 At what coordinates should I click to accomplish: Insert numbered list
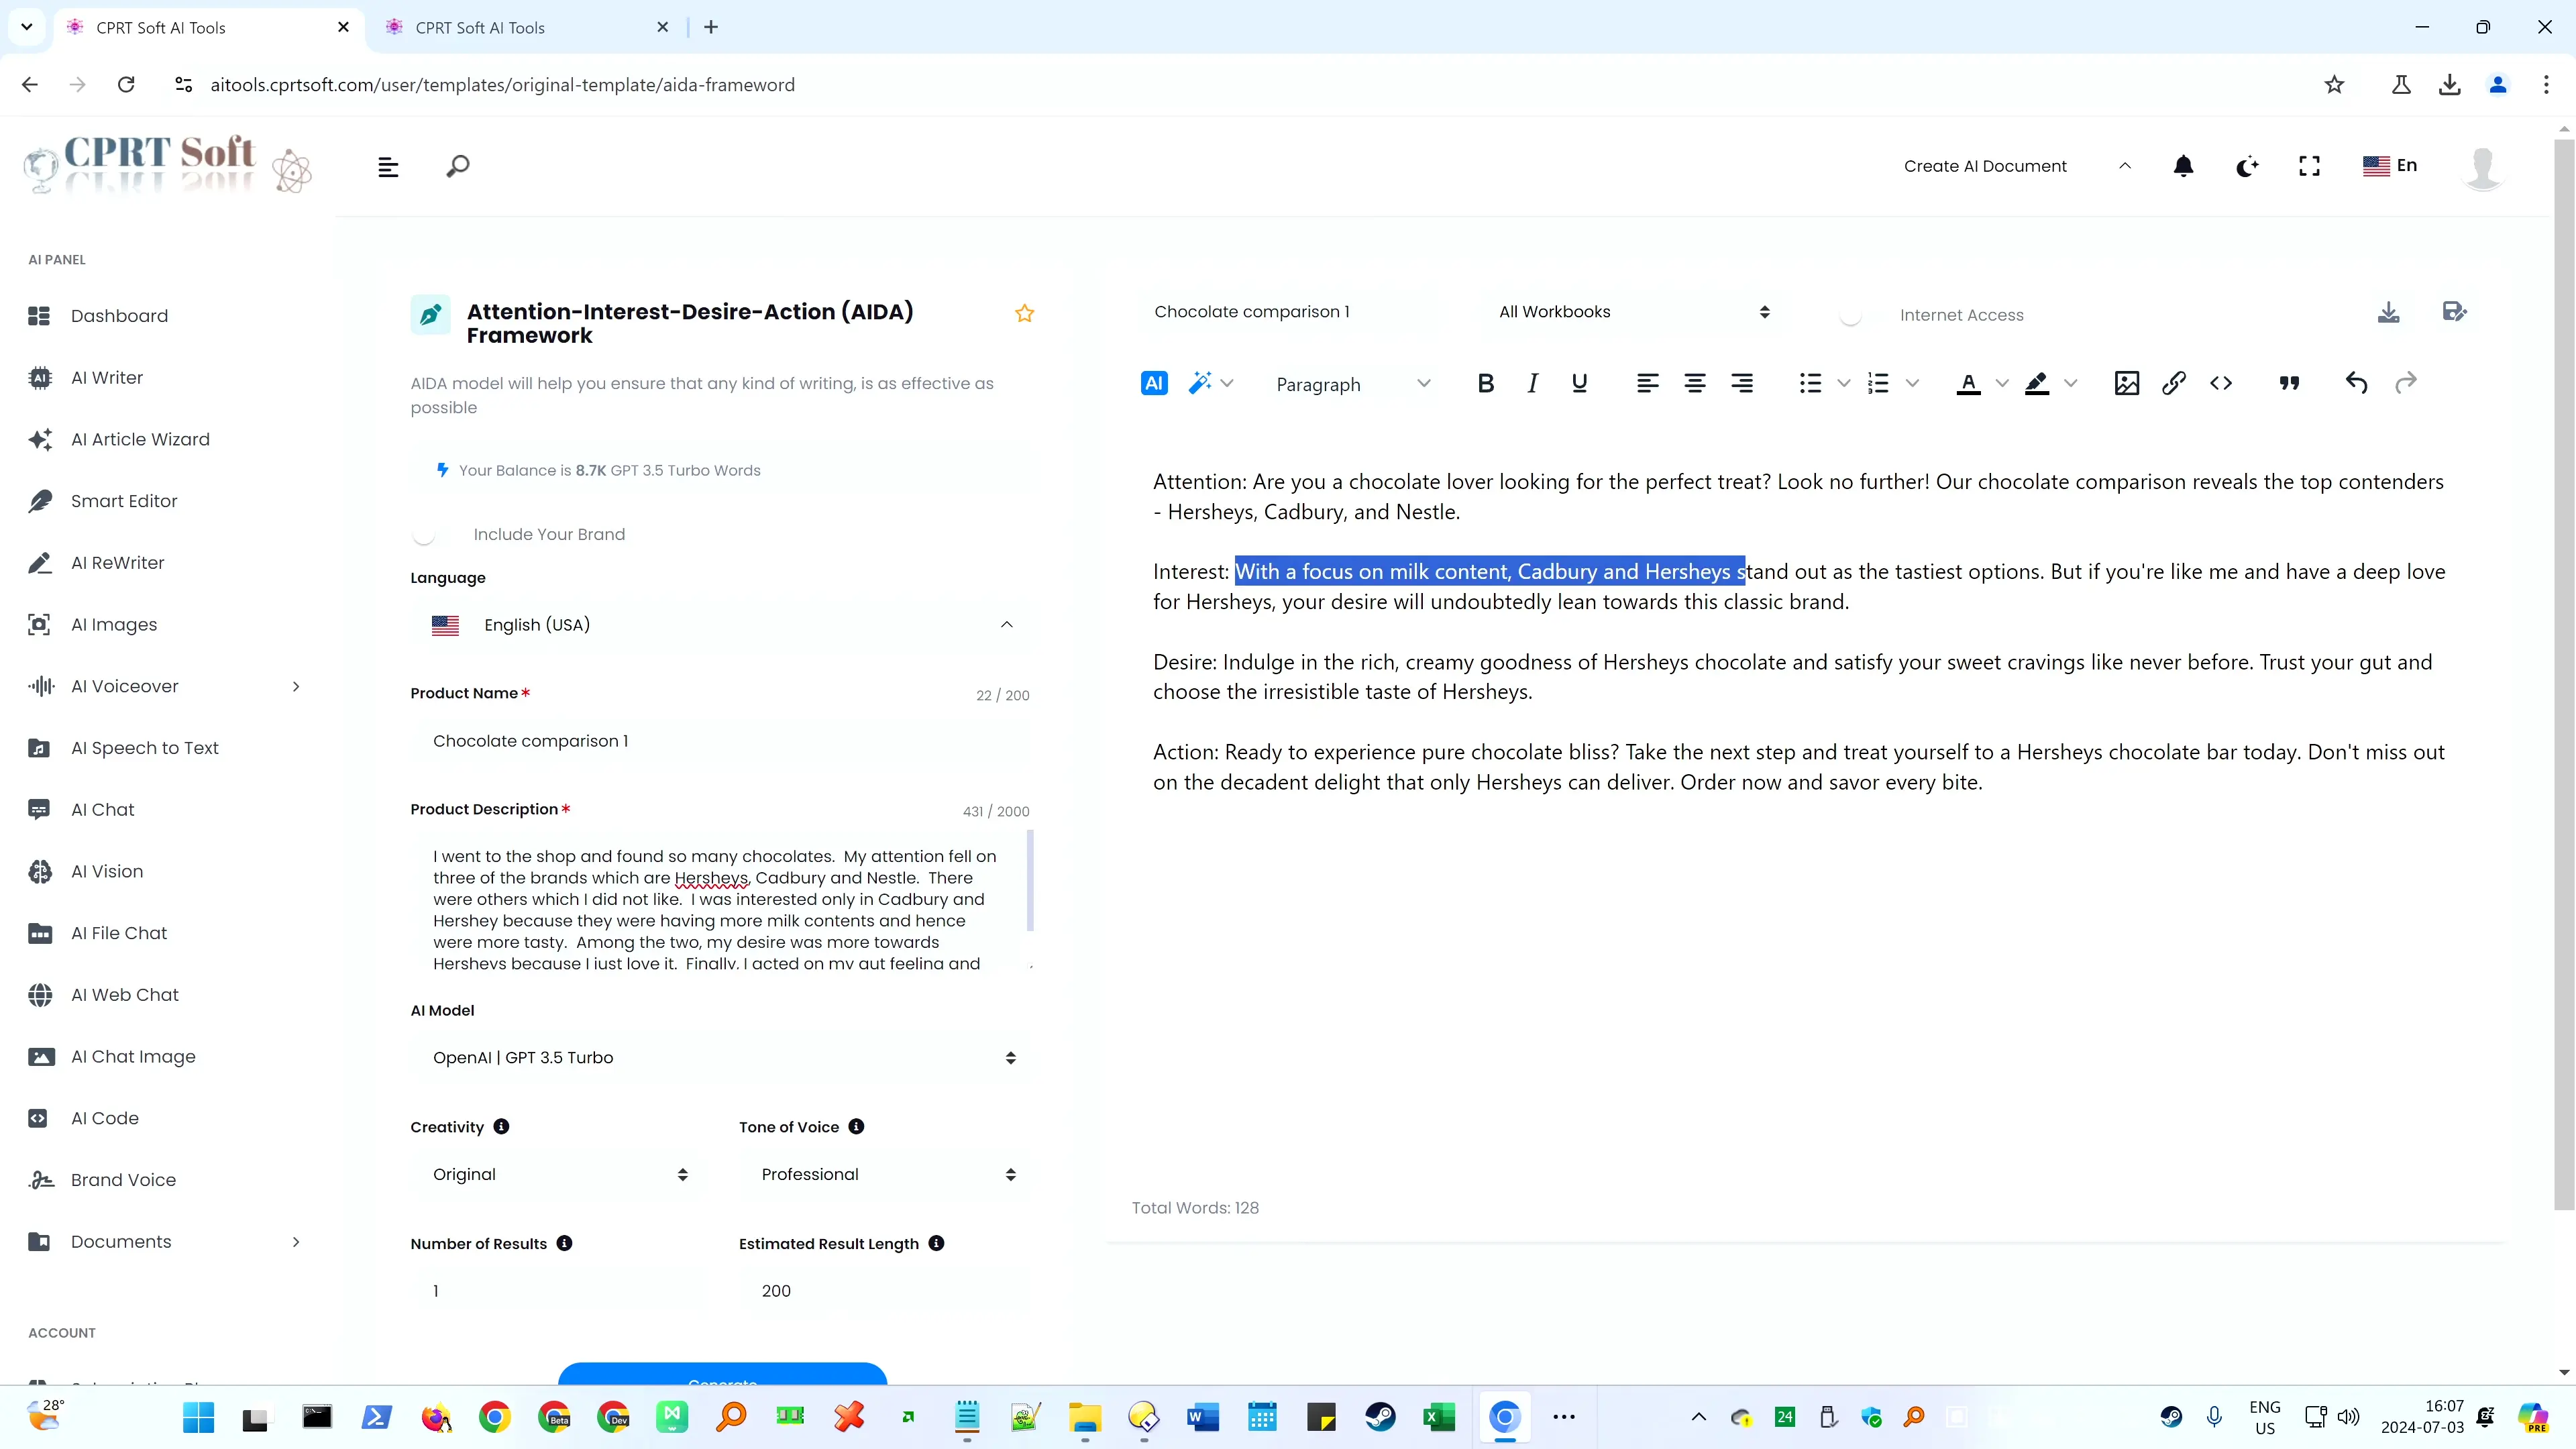coord(1878,383)
